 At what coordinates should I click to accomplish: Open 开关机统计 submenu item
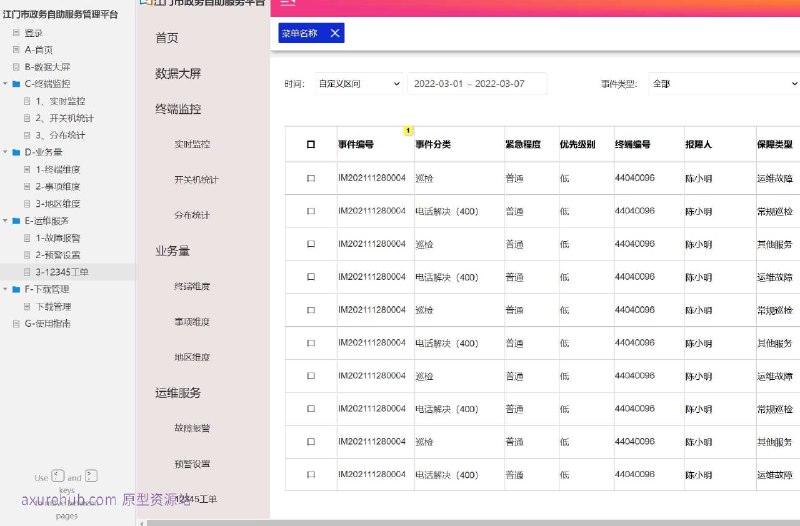click(x=196, y=180)
